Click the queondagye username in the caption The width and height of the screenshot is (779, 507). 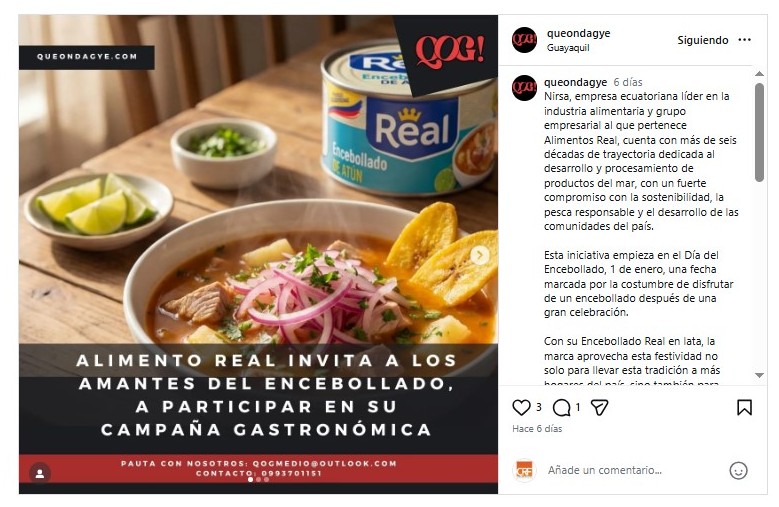tap(575, 82)
